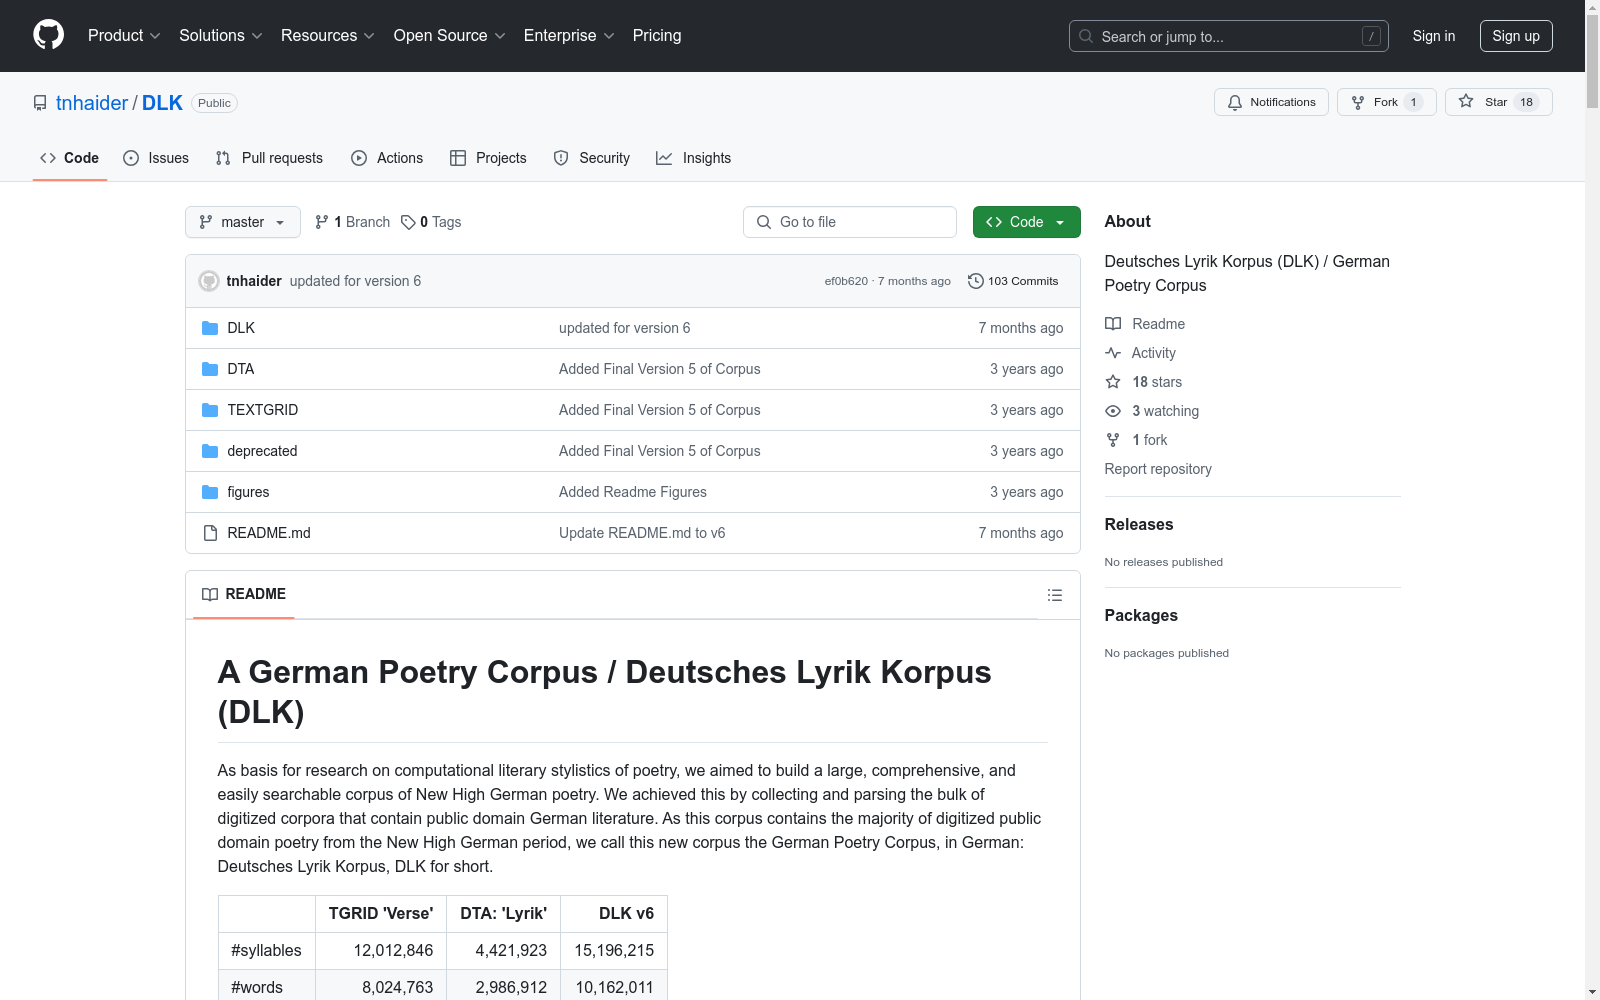Open the Pull requests tab
The height and width of the screenshot is (1000, 1600).
269,158
